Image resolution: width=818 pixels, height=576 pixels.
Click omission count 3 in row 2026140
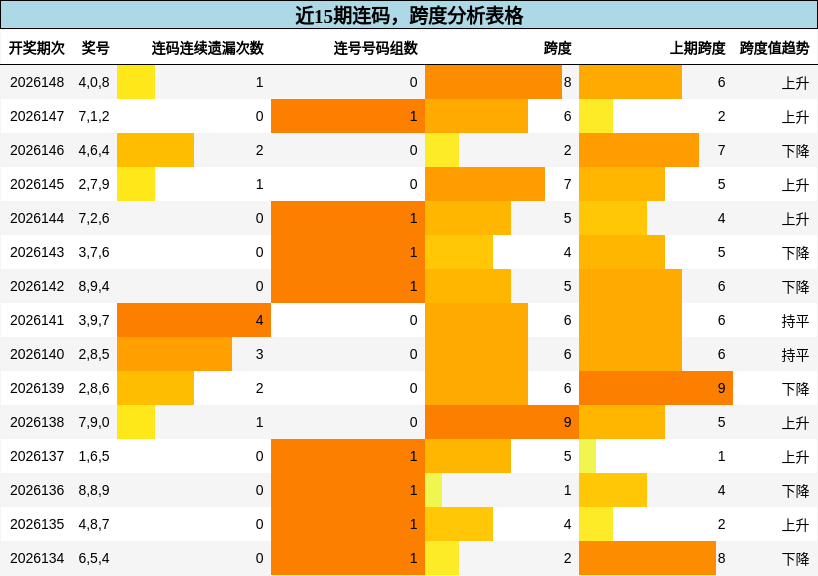(259, 354)
